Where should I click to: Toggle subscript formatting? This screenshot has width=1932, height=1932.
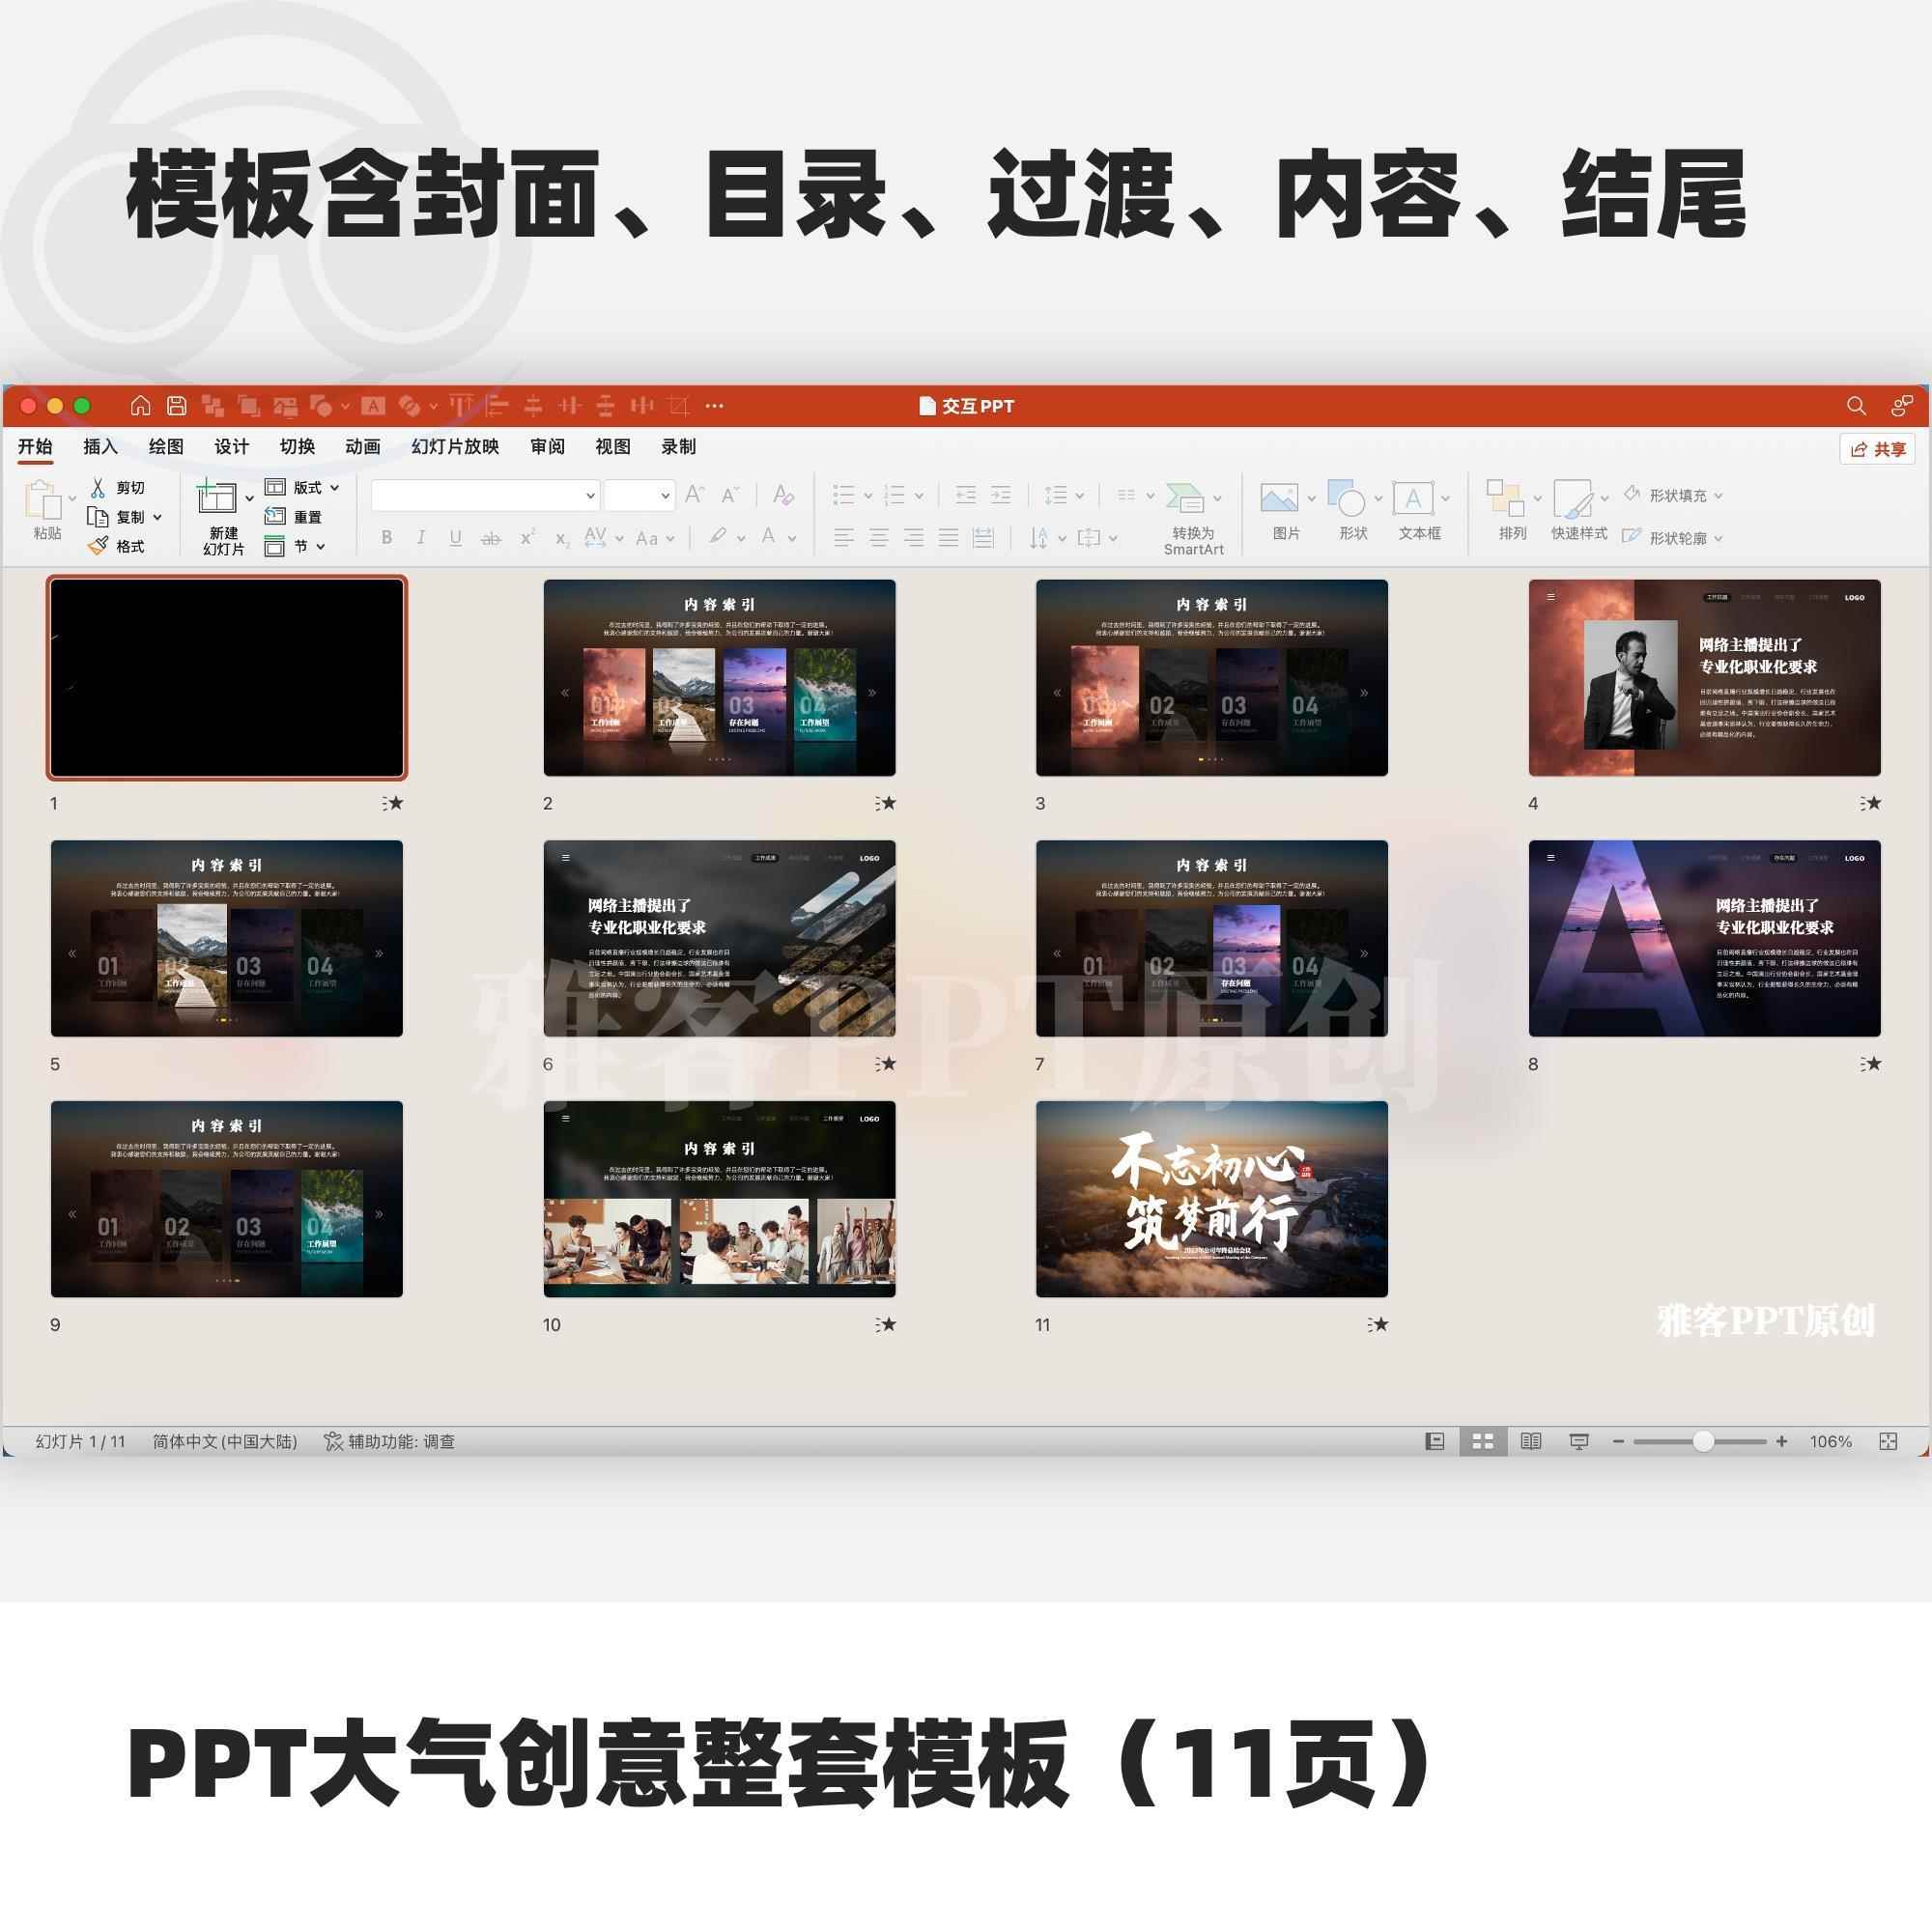click(x=562, y=539)
